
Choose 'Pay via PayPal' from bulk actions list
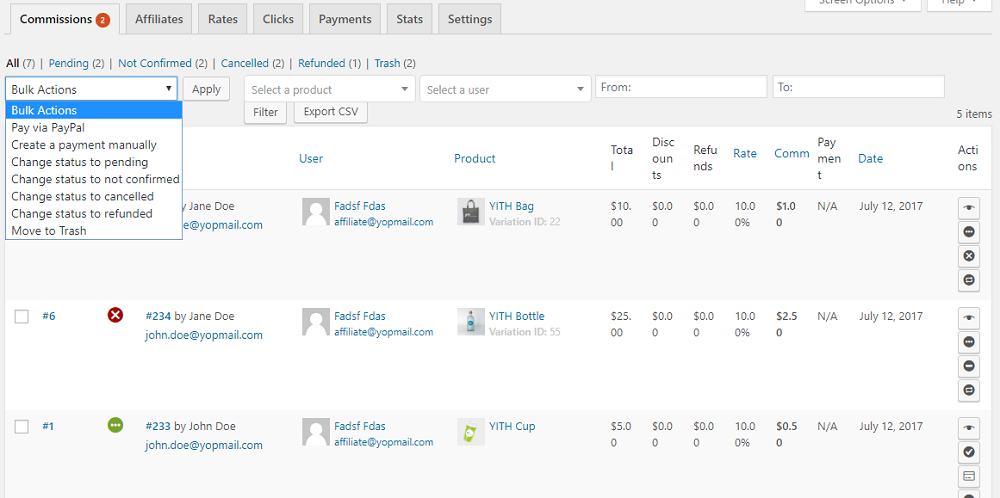coord(48,128)
